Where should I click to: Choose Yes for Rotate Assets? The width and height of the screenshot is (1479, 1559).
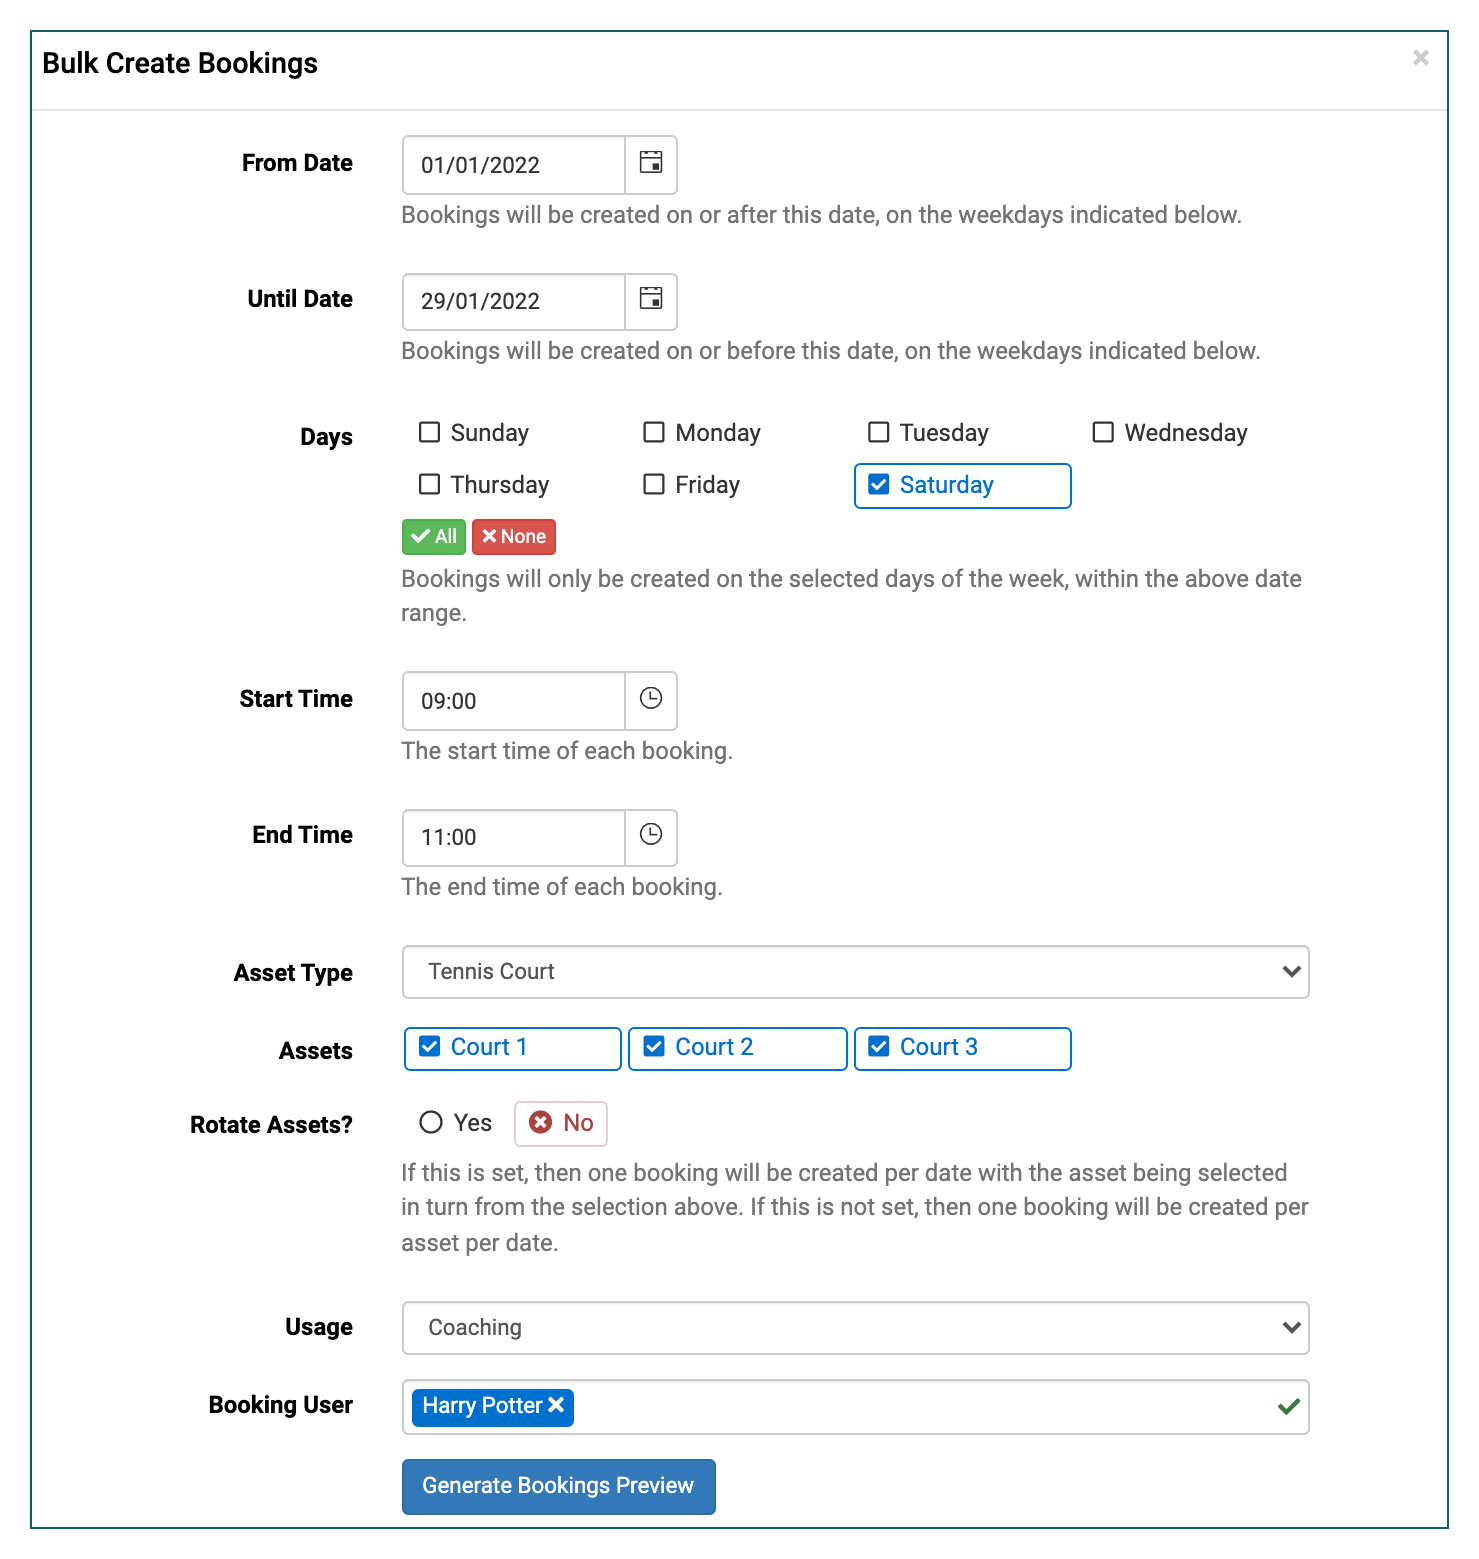[x=431, y=1123]
